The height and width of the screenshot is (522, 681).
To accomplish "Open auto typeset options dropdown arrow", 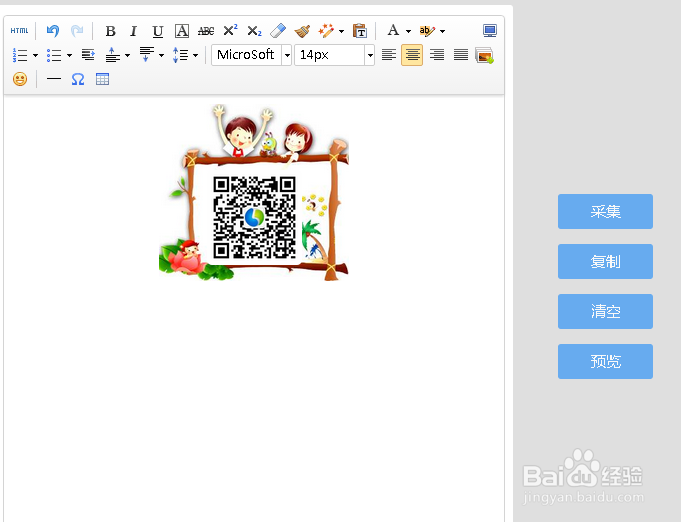I will (341, 31).
